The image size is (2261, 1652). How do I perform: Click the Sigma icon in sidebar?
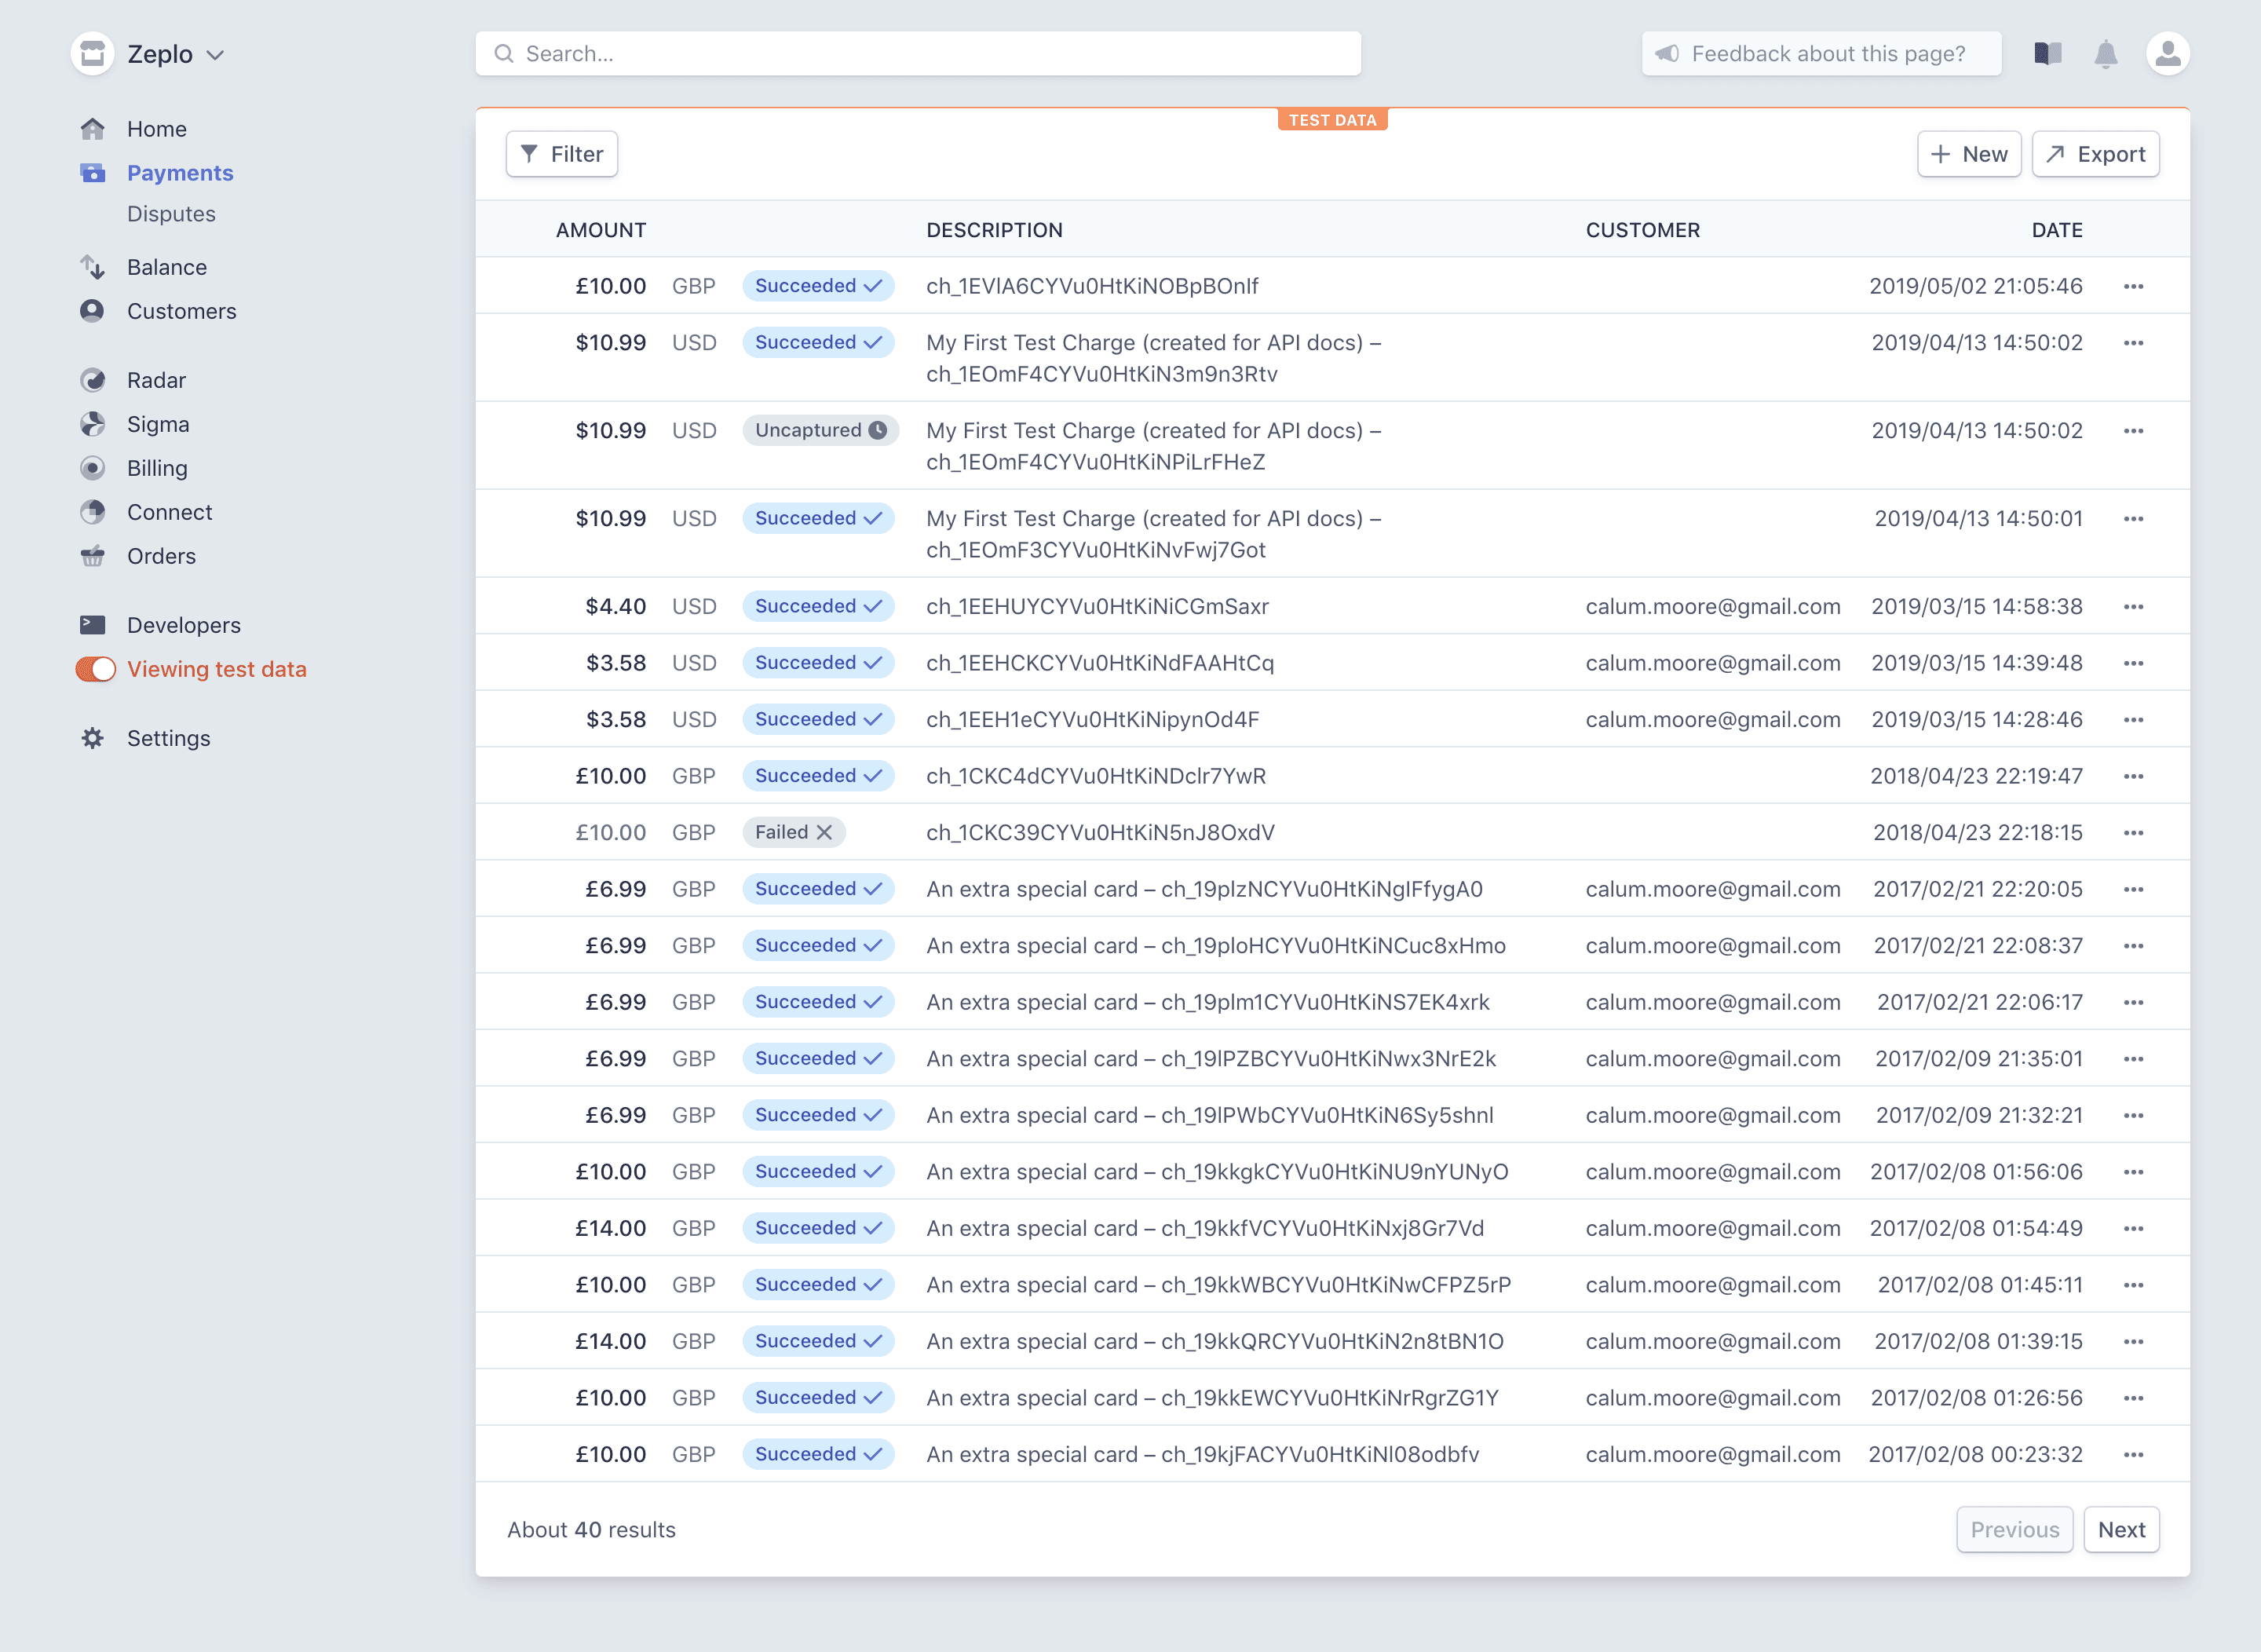(x=93, y=424)
